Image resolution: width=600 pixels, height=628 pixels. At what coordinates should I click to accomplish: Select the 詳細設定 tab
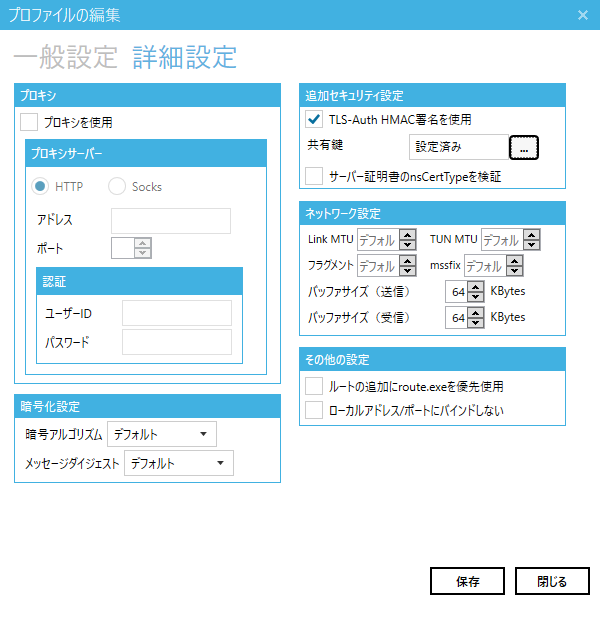point(185,56)
